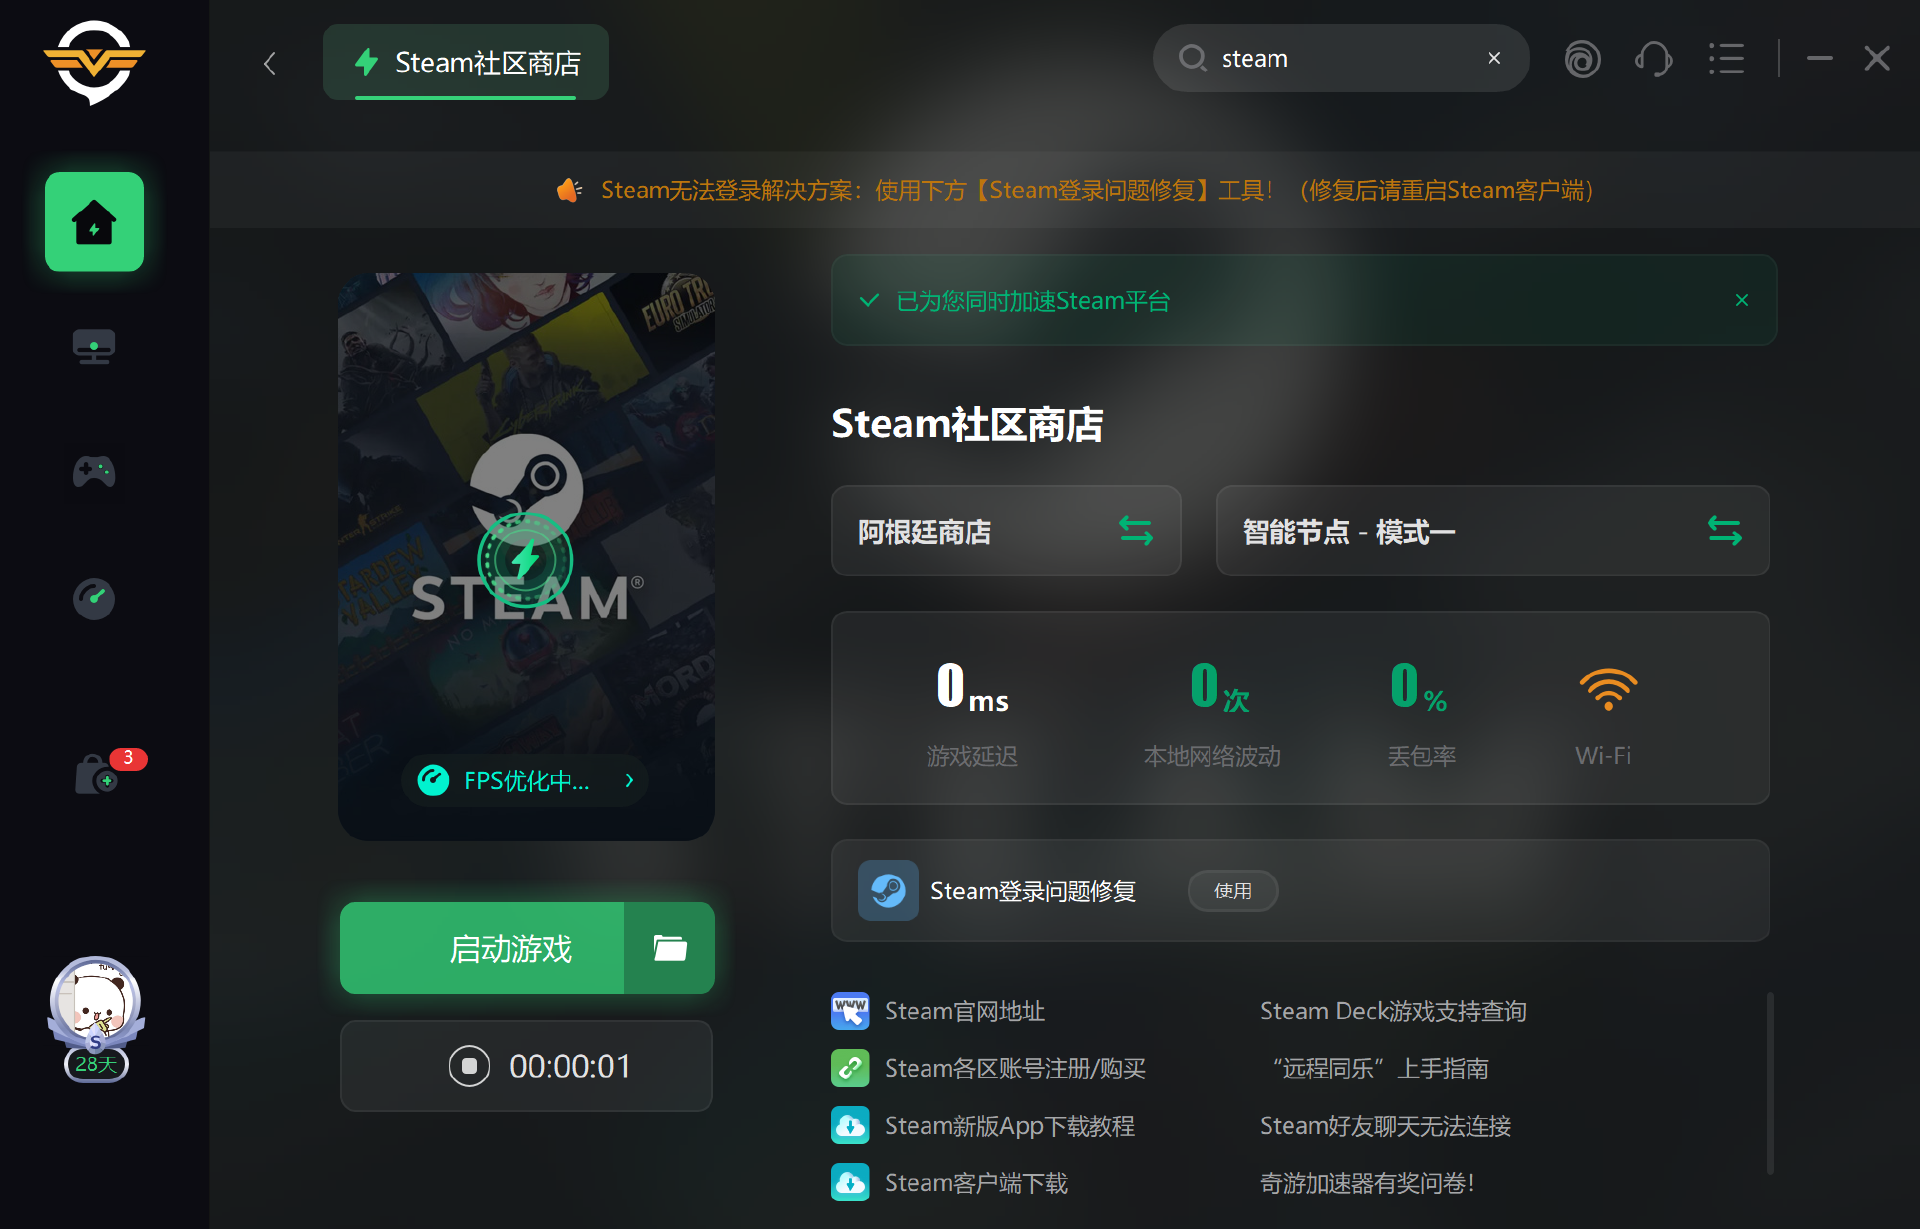Open the list menu icon in header
The image size is (1920, 1229).
[x=1726, y=59]
